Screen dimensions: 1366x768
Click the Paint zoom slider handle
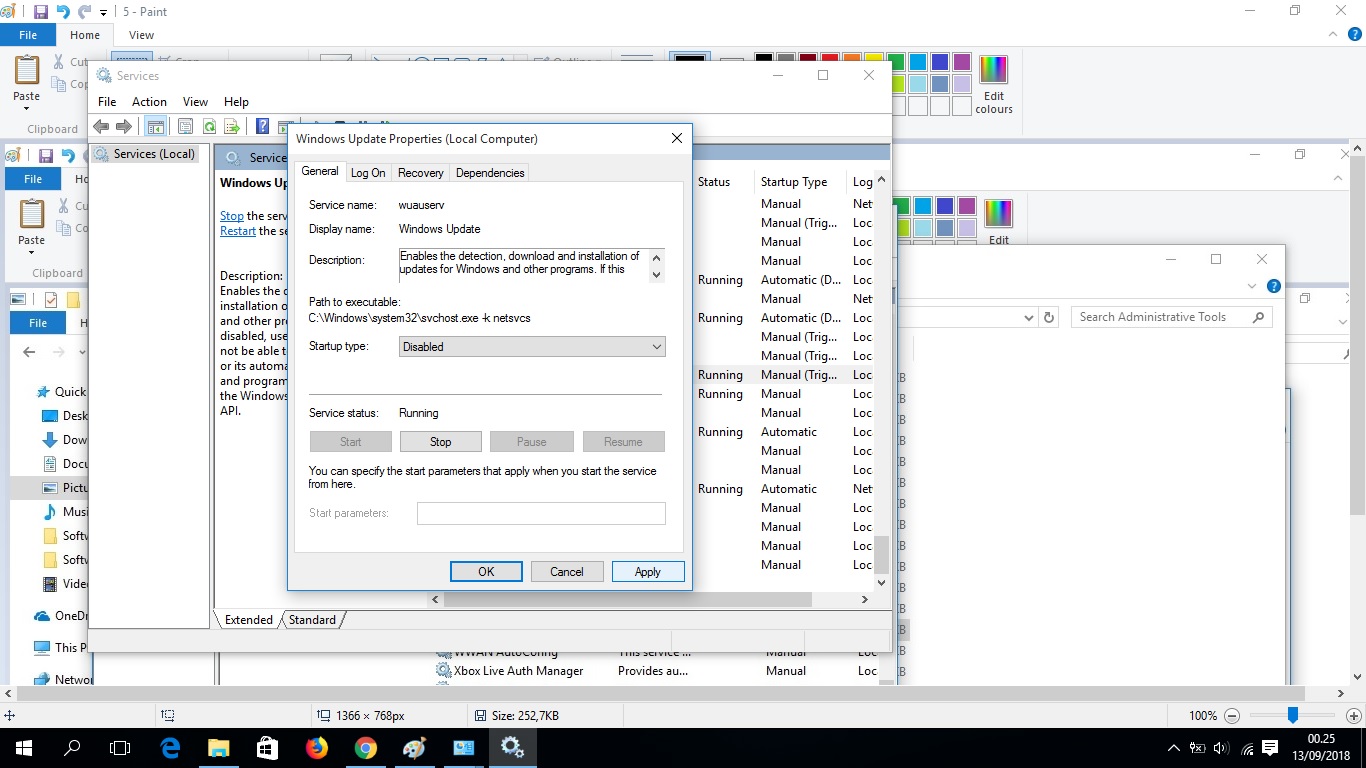1293,716
